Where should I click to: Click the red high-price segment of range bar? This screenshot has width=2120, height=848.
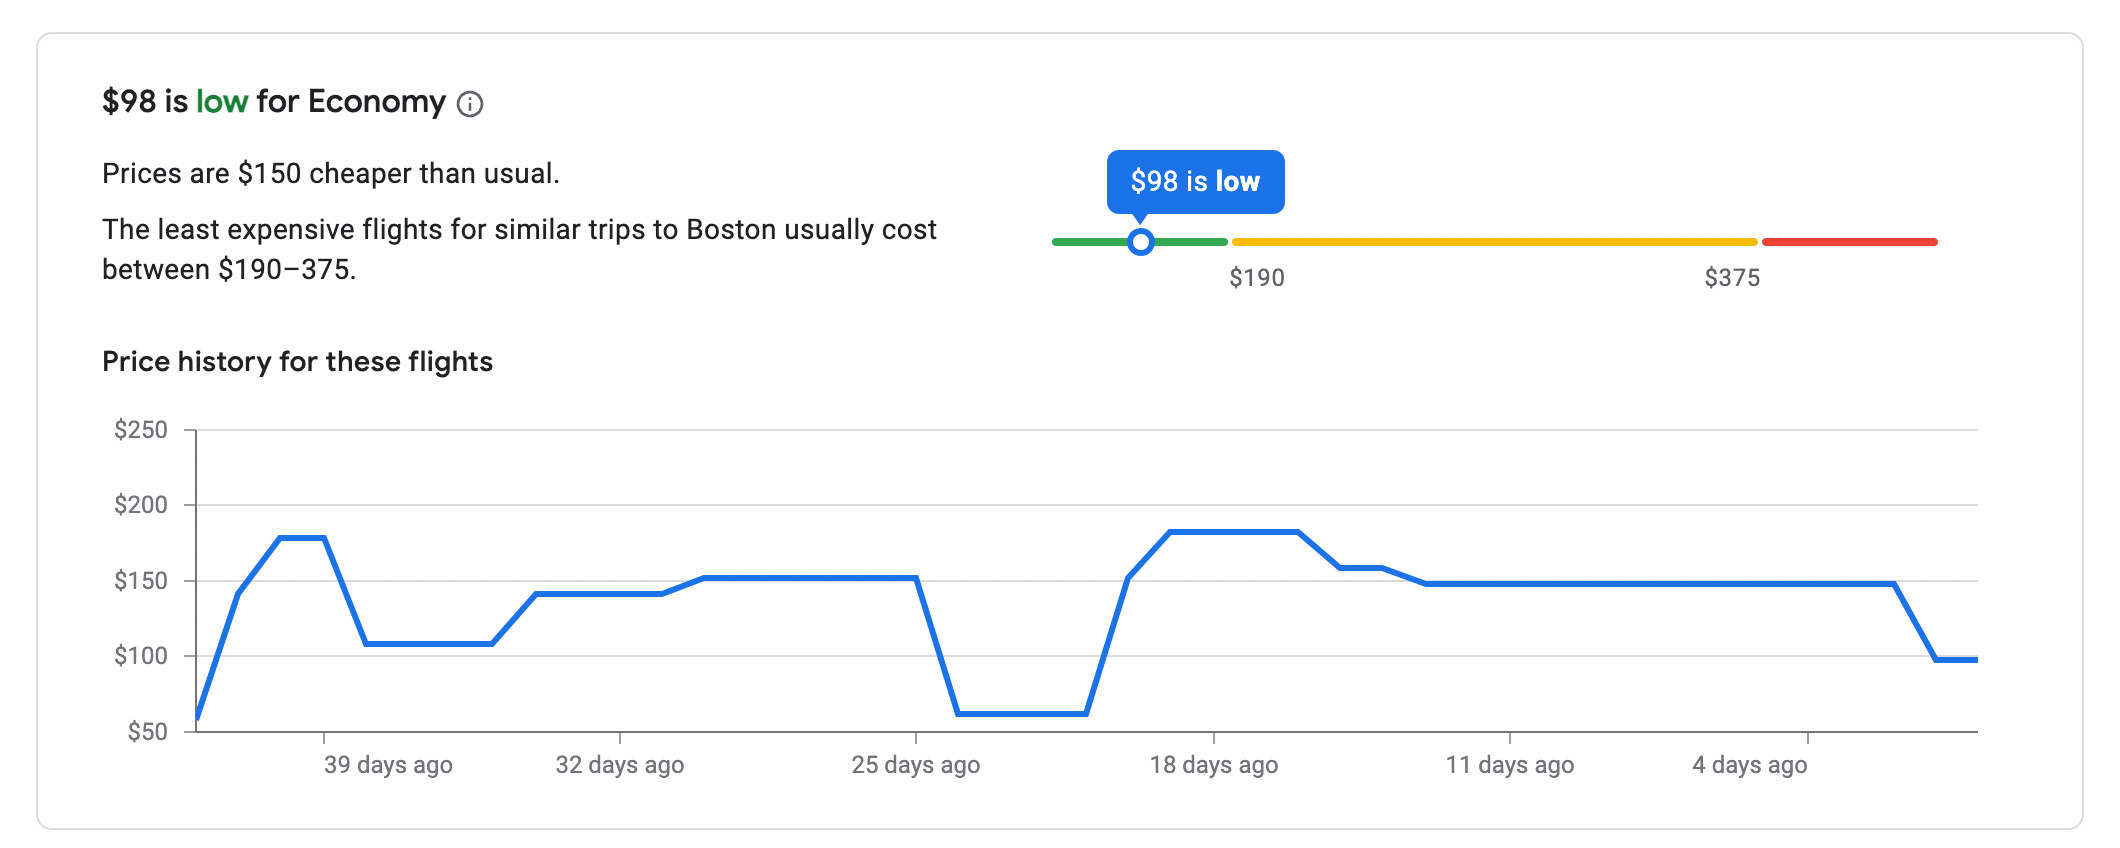click(1849, 242)
